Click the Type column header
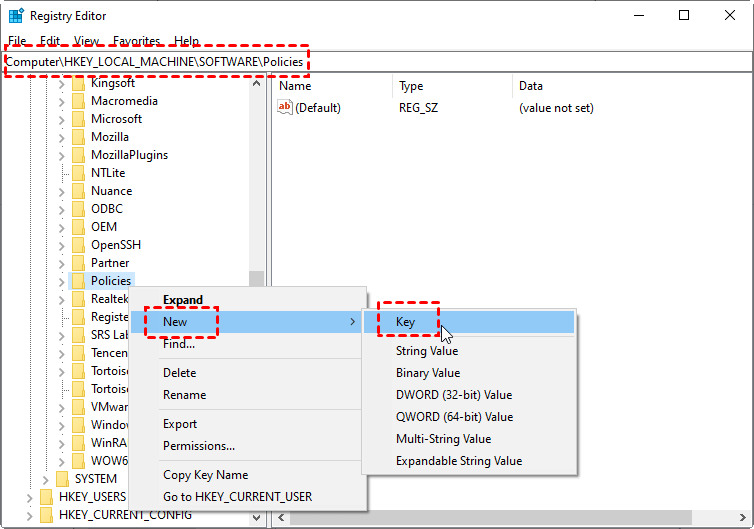This screenshot has height=529, width=754. (x=411, y=86)
